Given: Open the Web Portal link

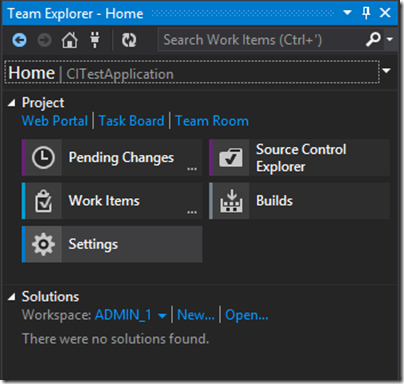Looking at the screenshot, I should pos(55,121).
